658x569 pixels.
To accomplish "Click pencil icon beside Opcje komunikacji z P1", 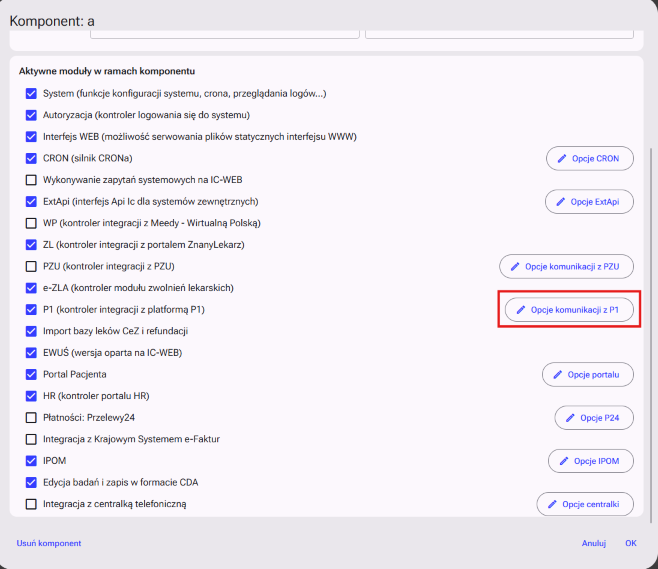I will [520, 310].
